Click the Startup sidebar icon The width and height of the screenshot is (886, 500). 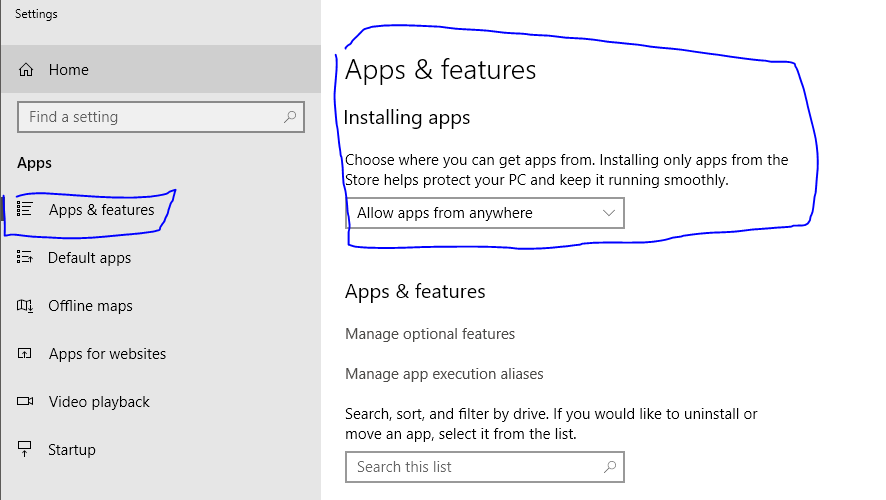[x=25, y=450]
